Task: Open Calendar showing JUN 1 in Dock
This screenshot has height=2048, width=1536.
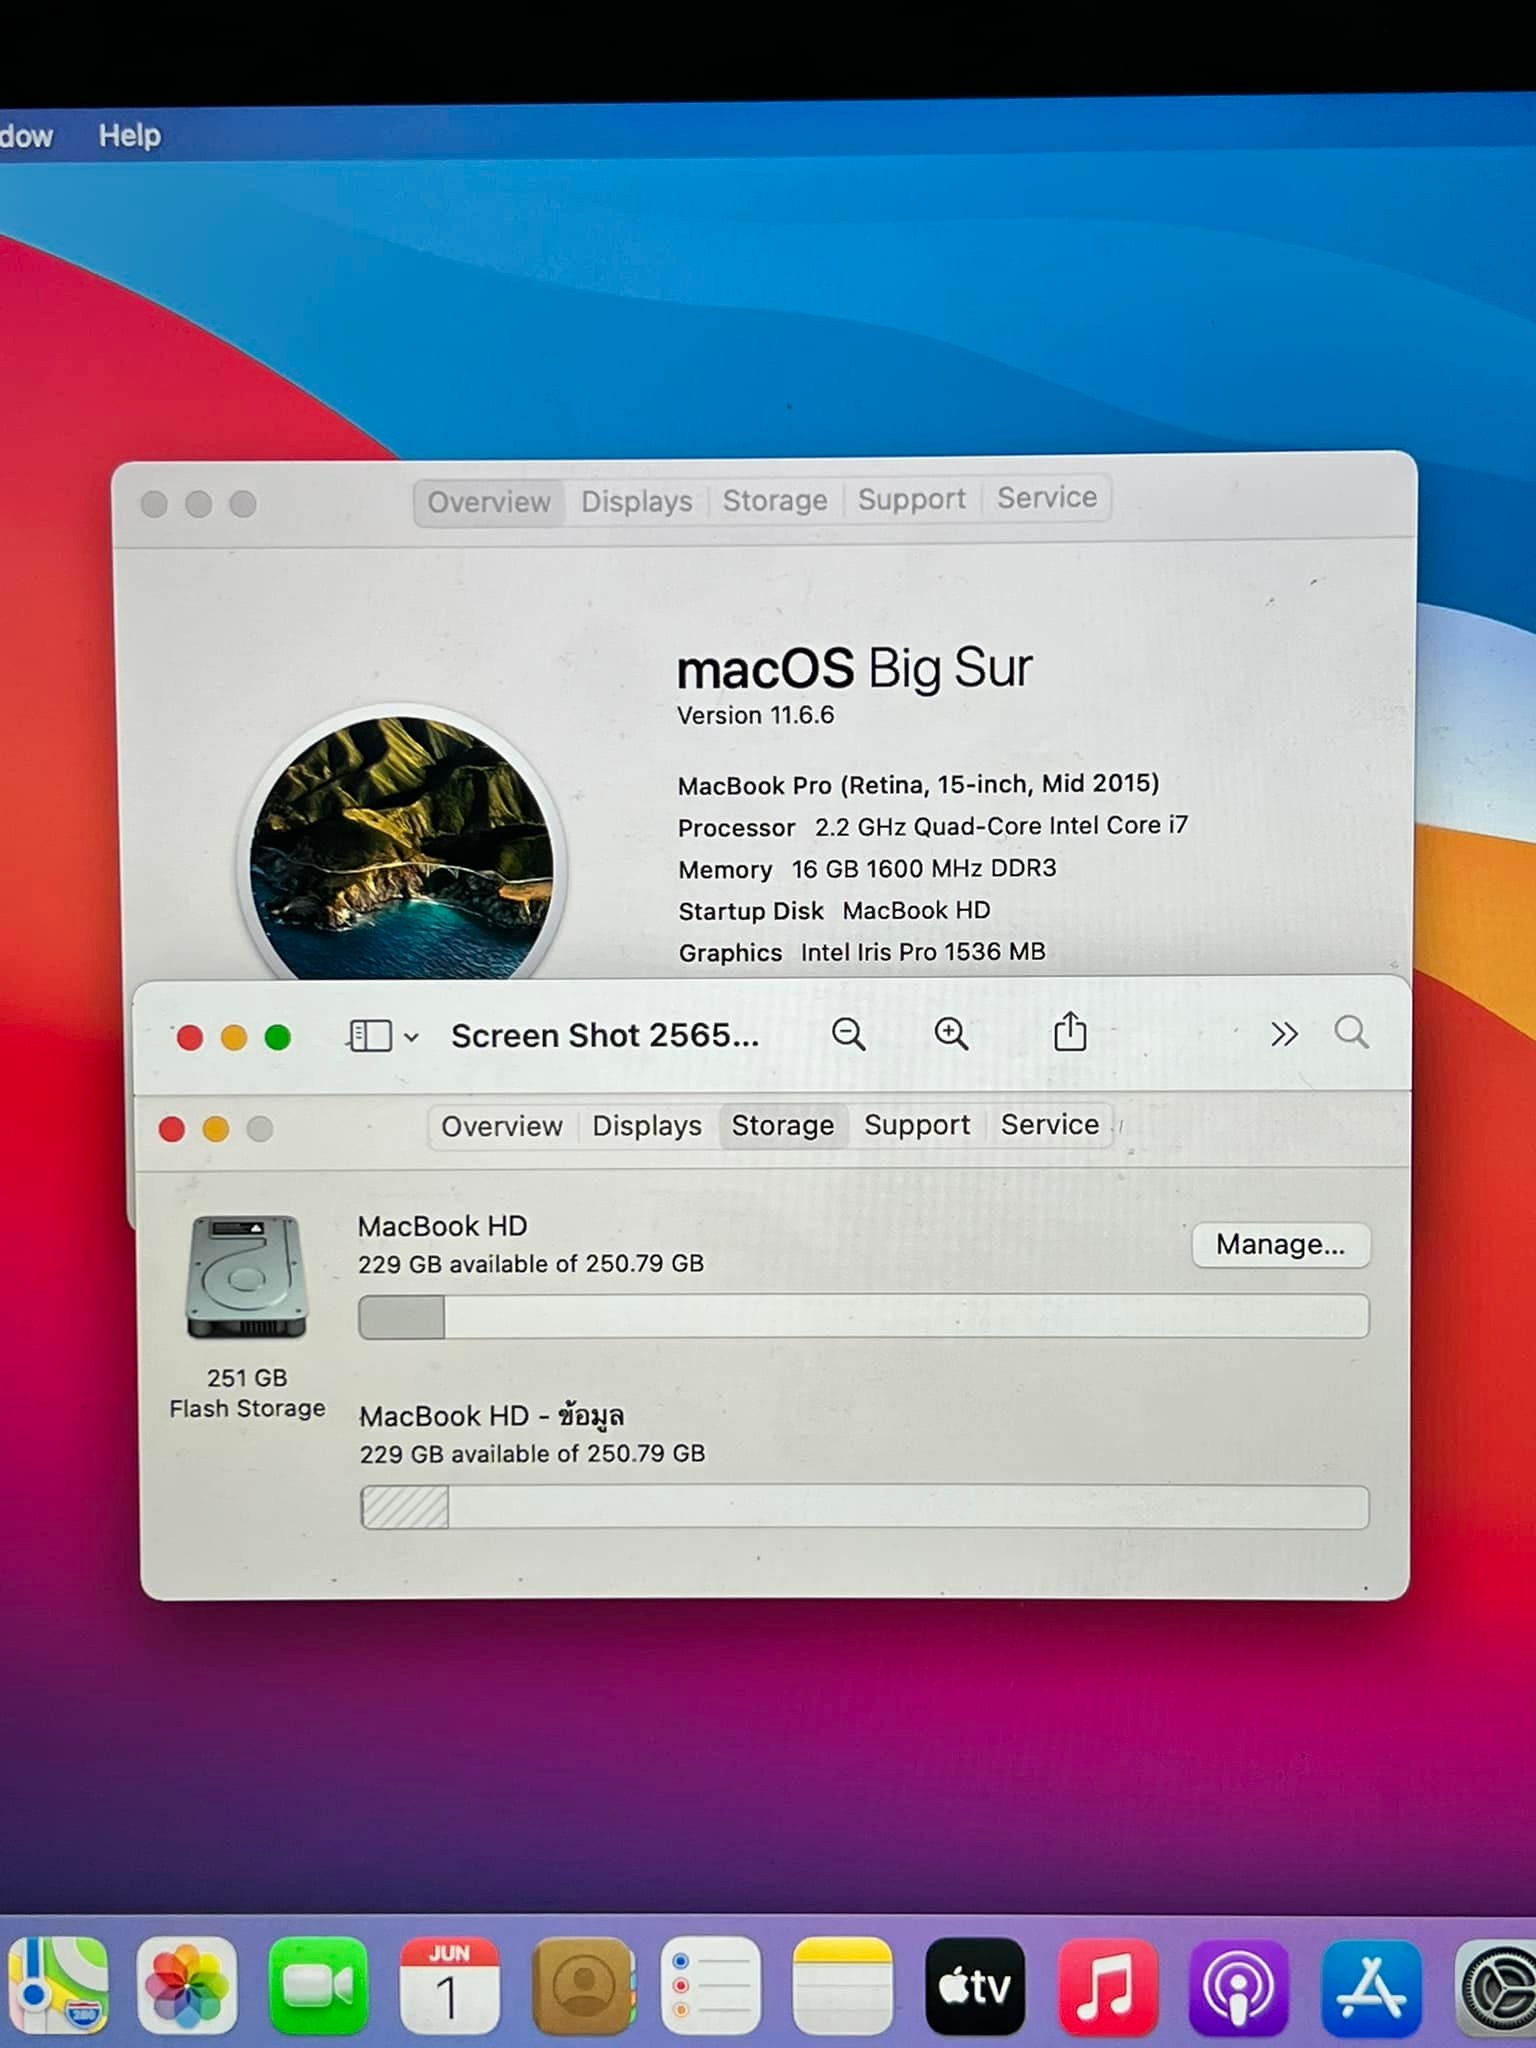Action: [x=449, y=1986]
